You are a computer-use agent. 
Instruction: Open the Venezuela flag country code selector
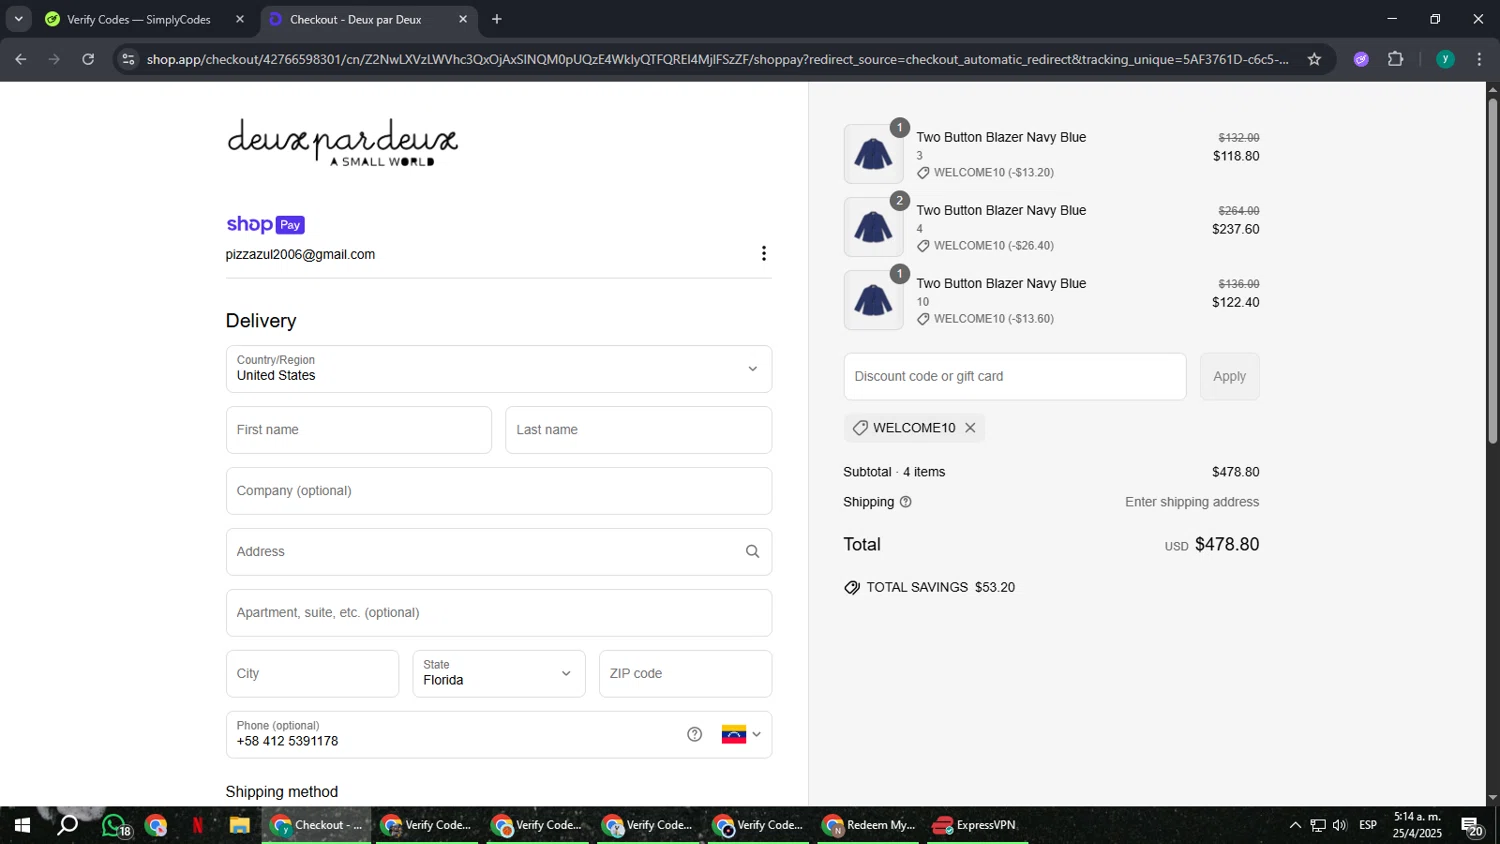[741, 735]
